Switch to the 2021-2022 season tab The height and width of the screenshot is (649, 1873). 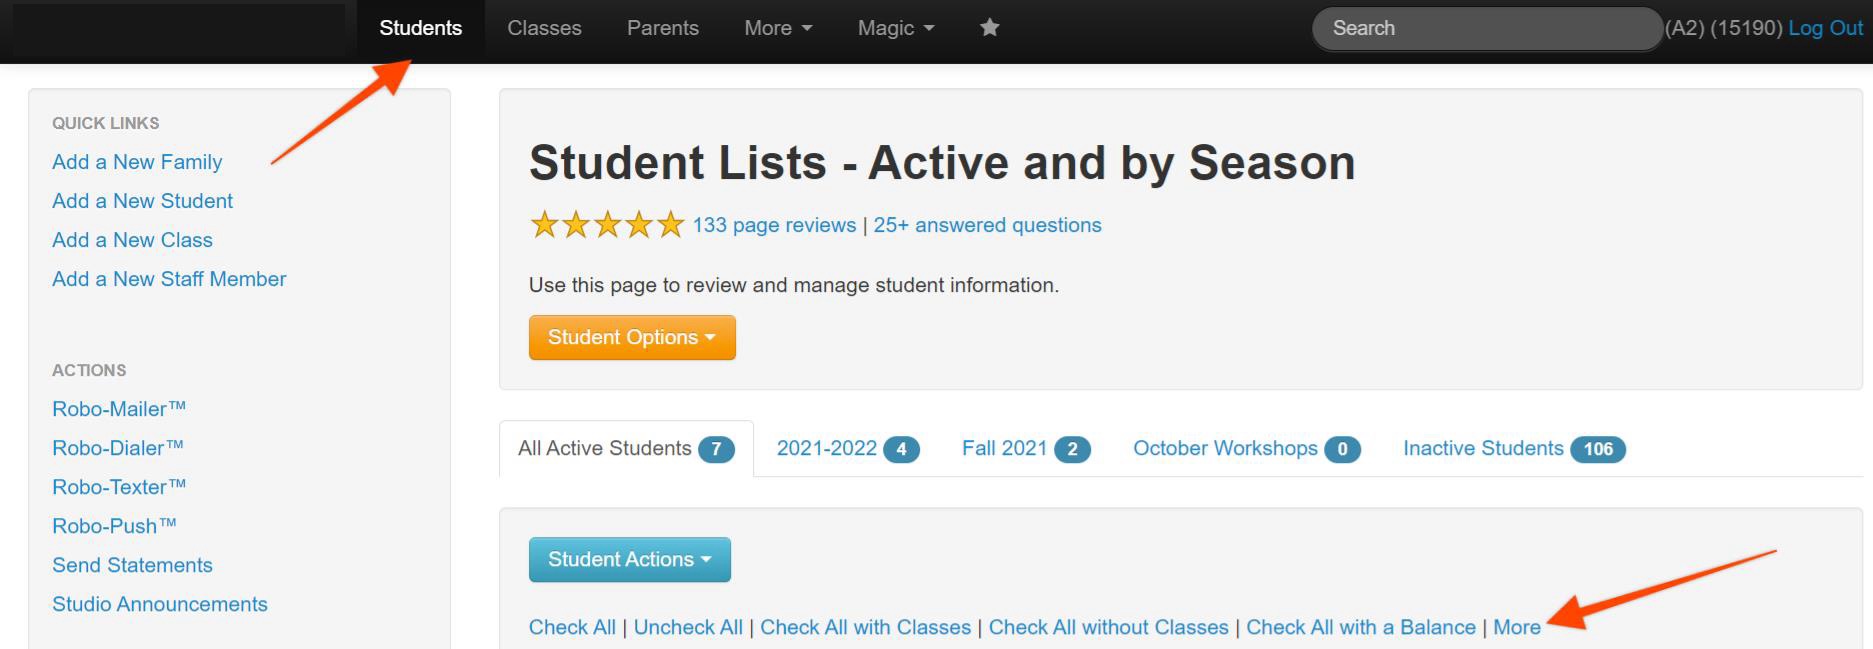click(x=847, y=449)
